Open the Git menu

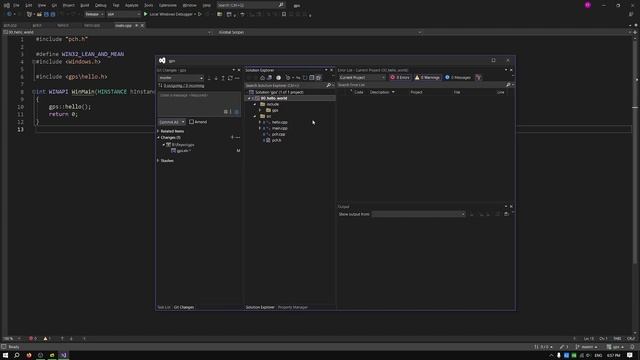point(54,5)
